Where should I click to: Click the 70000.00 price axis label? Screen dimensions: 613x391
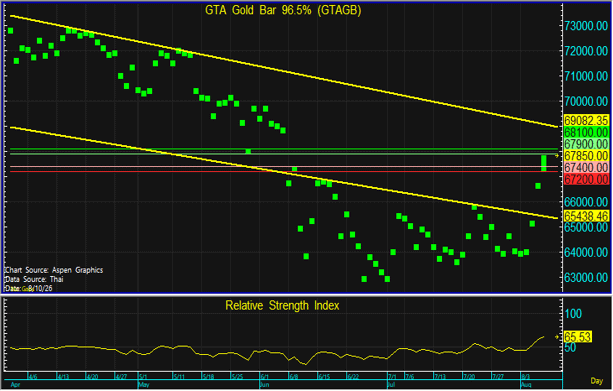click(x=586, y=102)
